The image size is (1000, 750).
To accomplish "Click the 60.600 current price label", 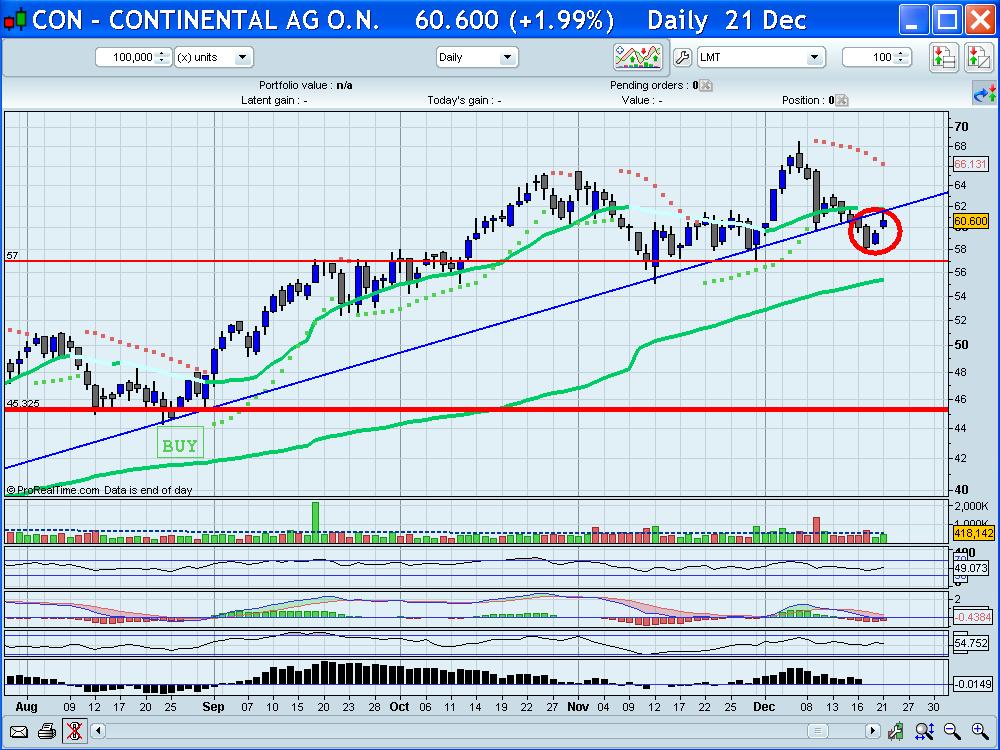I will coord(971,221).
